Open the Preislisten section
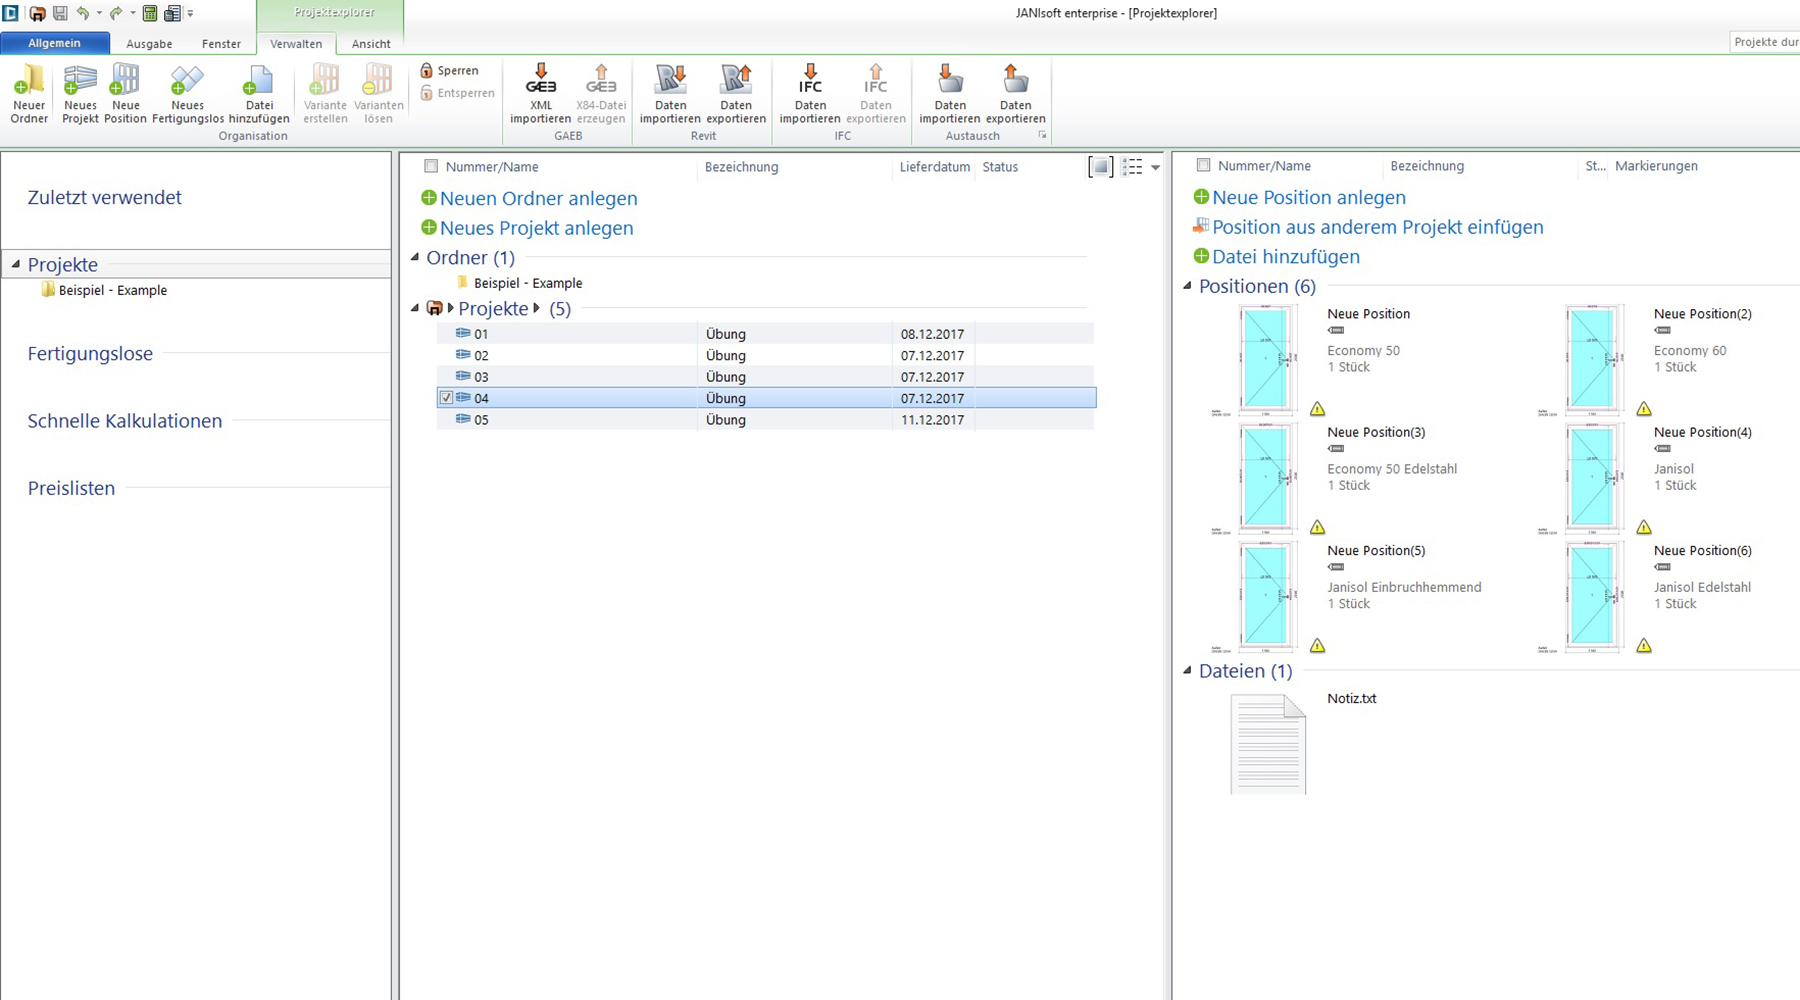 pos(71,488)
